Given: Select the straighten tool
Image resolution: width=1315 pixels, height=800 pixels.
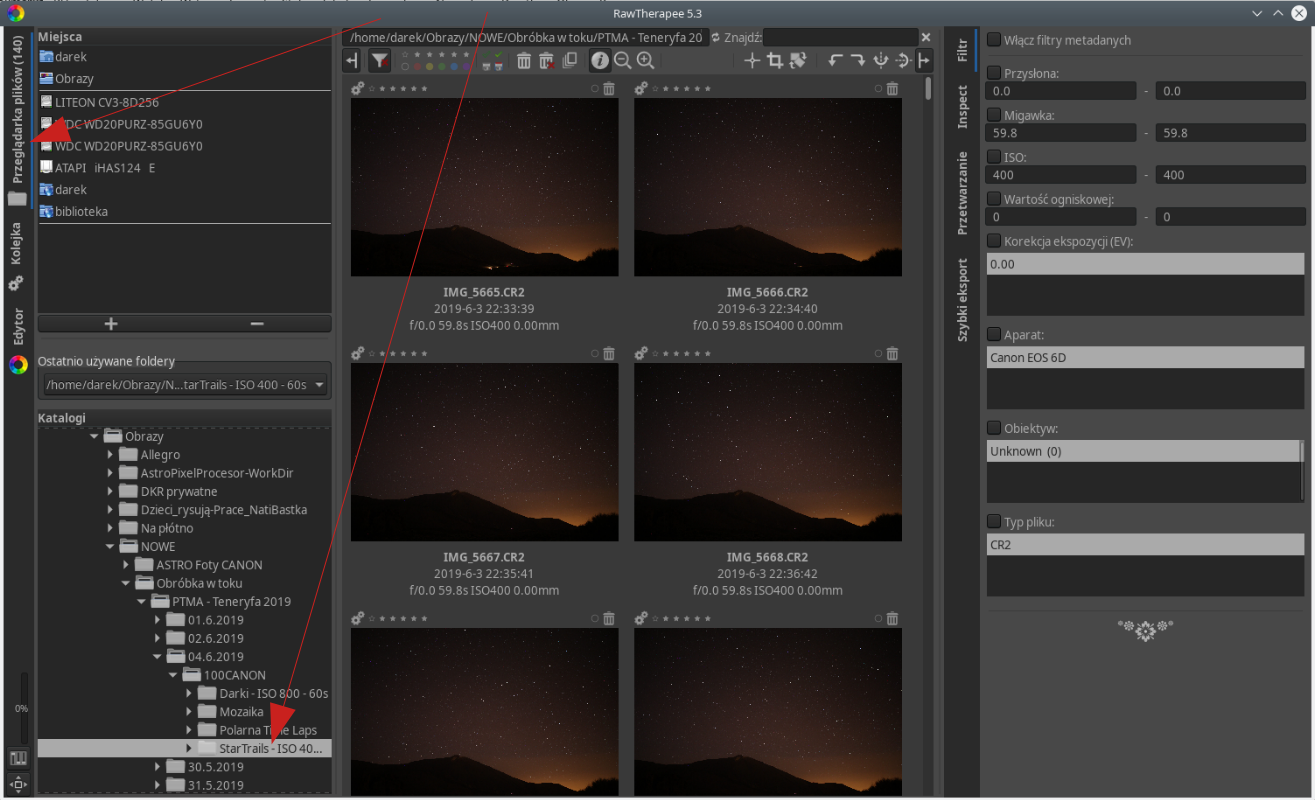Looking at the screenshot, I should pos(797,61).
